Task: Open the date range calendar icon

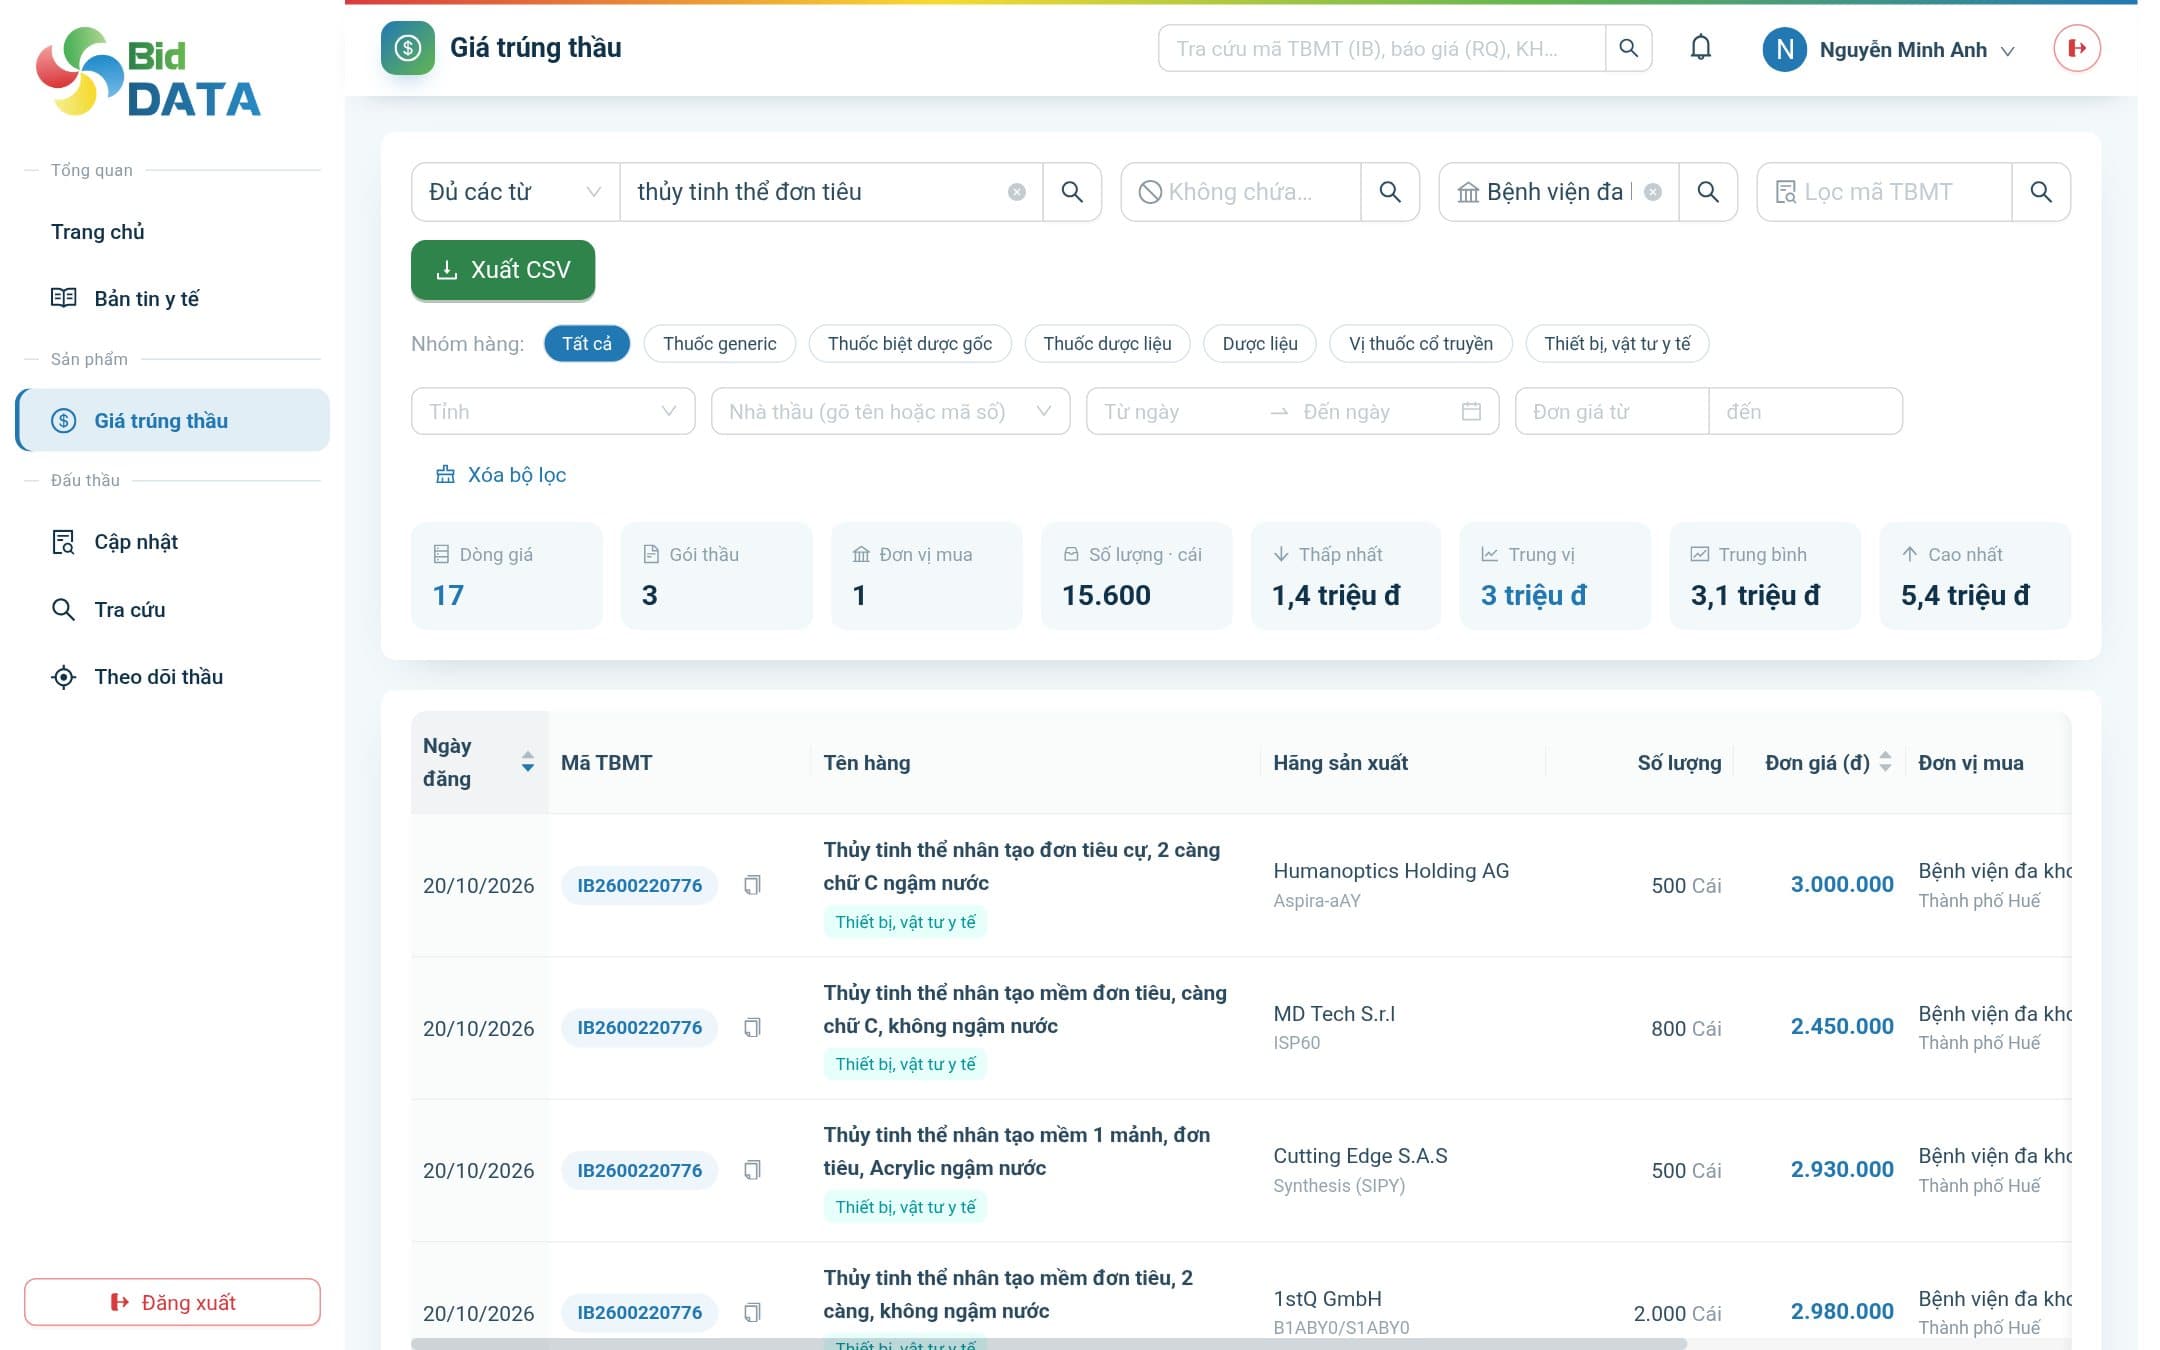Action: (x=1471, y=411)
